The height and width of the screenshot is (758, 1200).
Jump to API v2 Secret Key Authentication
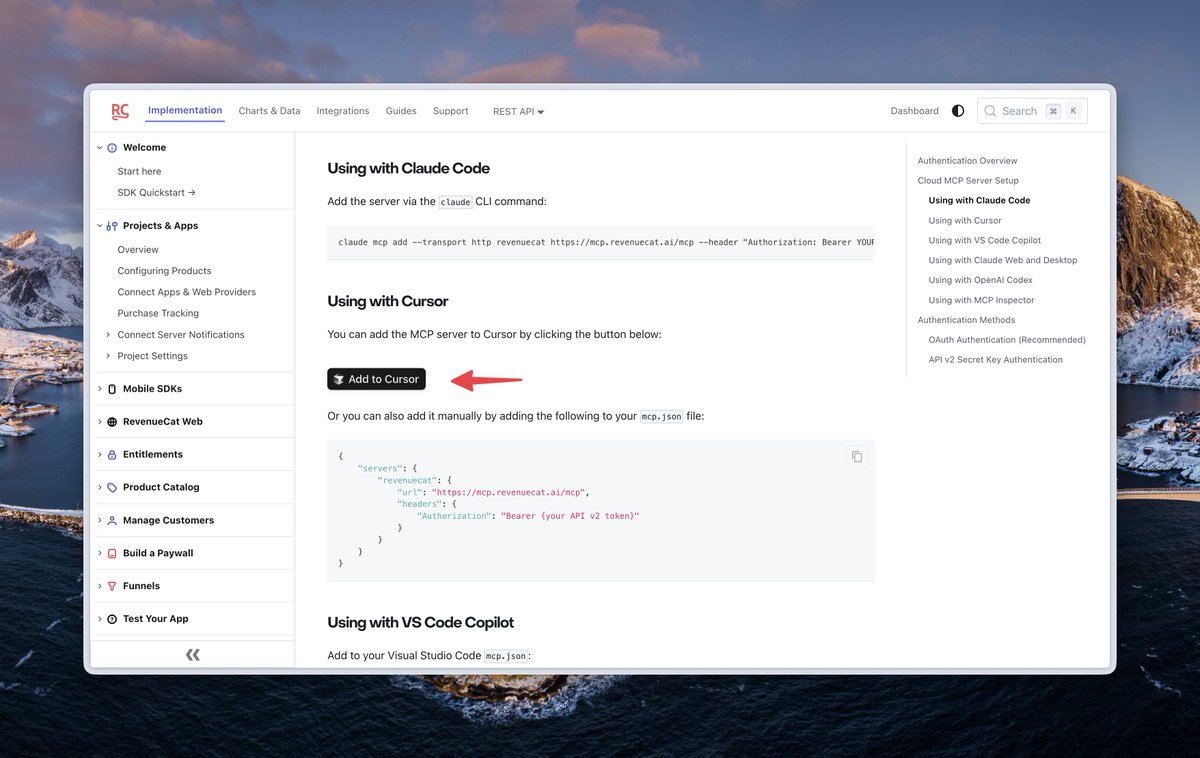pos(996,360)
